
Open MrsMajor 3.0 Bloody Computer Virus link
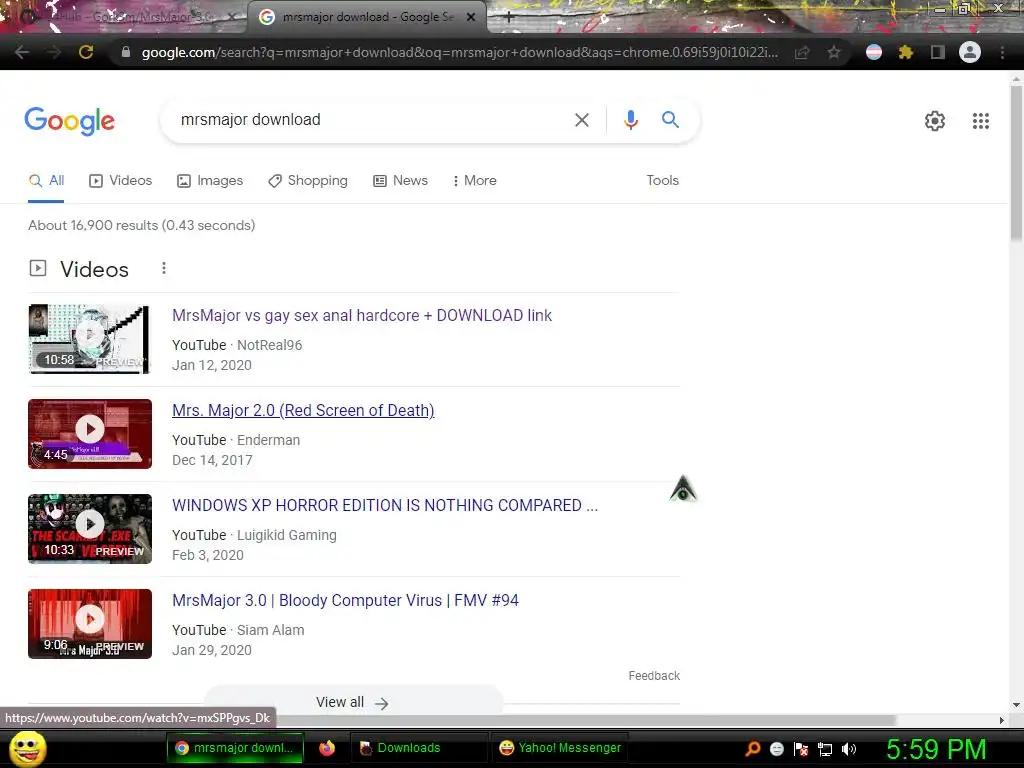pos(345,600)
